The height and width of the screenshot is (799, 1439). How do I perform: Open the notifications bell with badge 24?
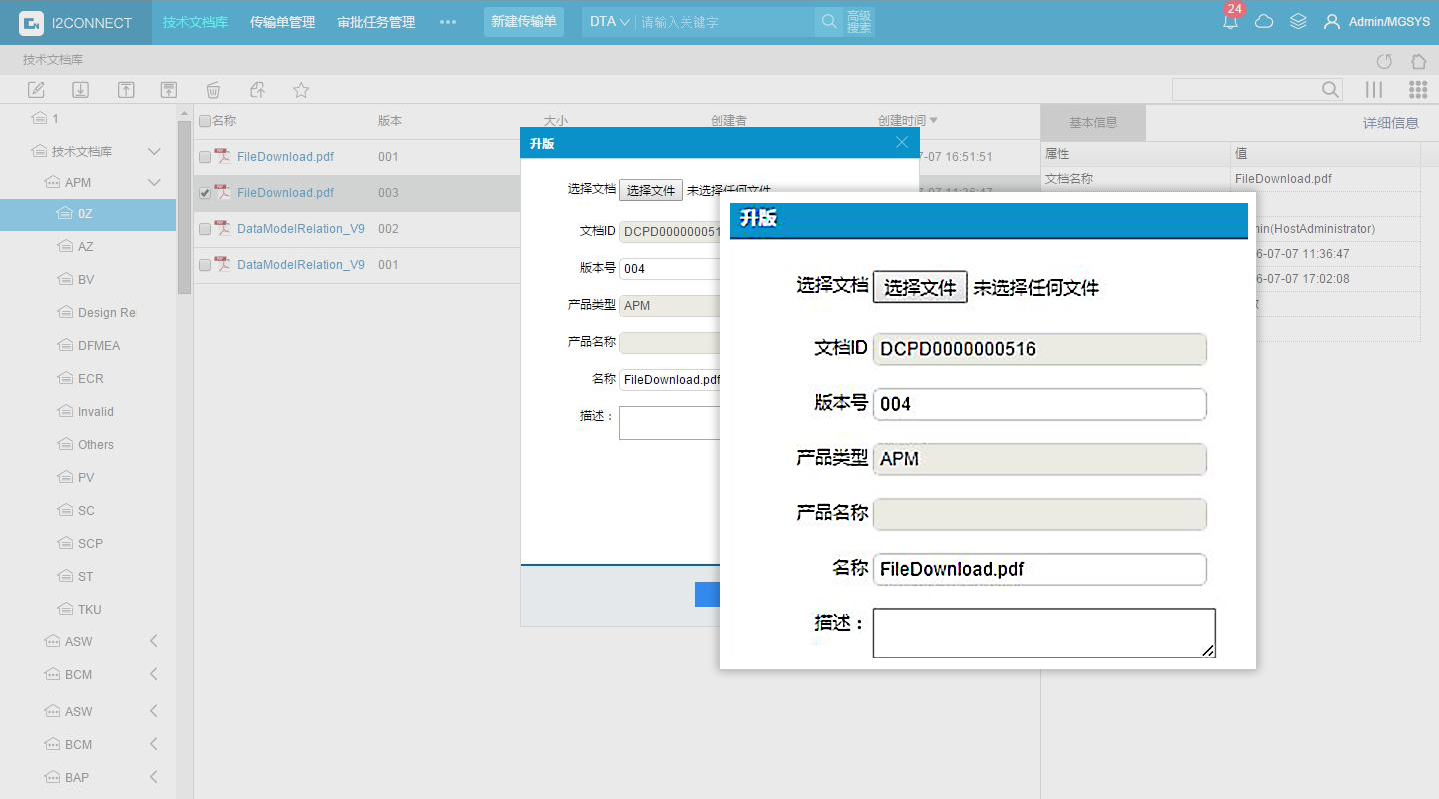[x=1231, y=21]
